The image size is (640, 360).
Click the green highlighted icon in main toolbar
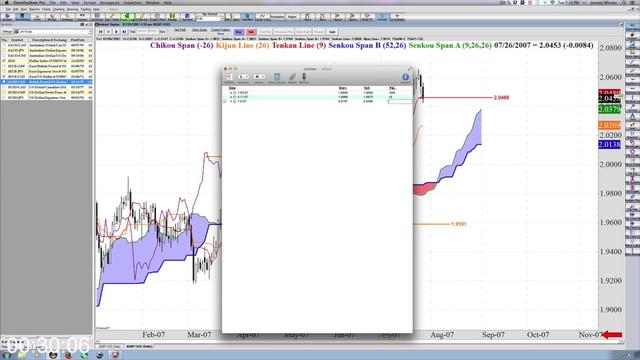click(127, 16)
